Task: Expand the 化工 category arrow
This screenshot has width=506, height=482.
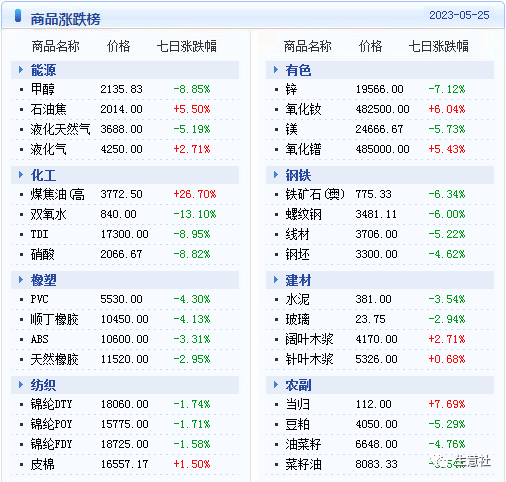Action: coord(21,175)
